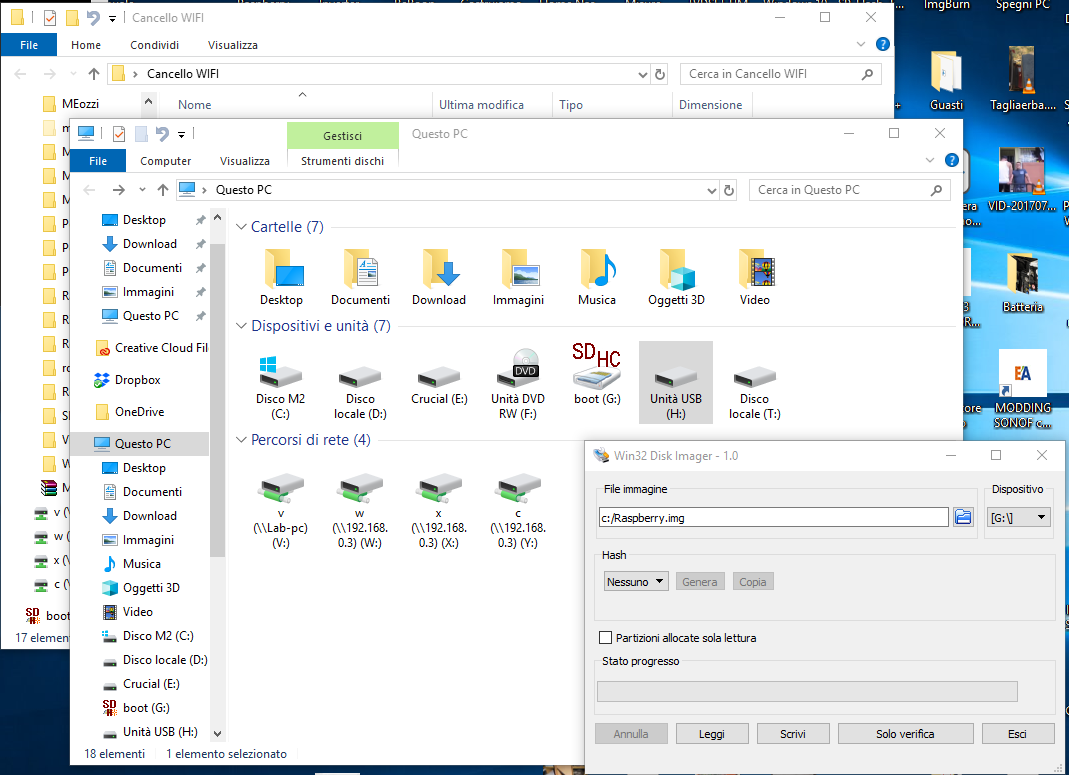Collapse the Cartelle (7) group
Screen dimensions: 1069x775
pos(241,227)
